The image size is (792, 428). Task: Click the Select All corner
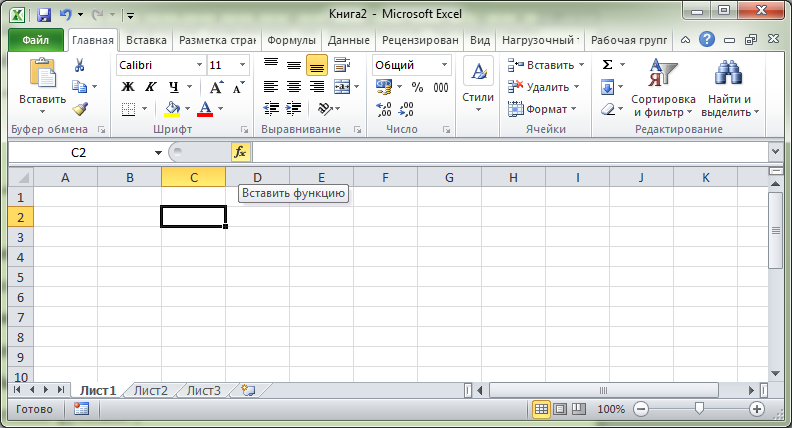coord(21,177)
